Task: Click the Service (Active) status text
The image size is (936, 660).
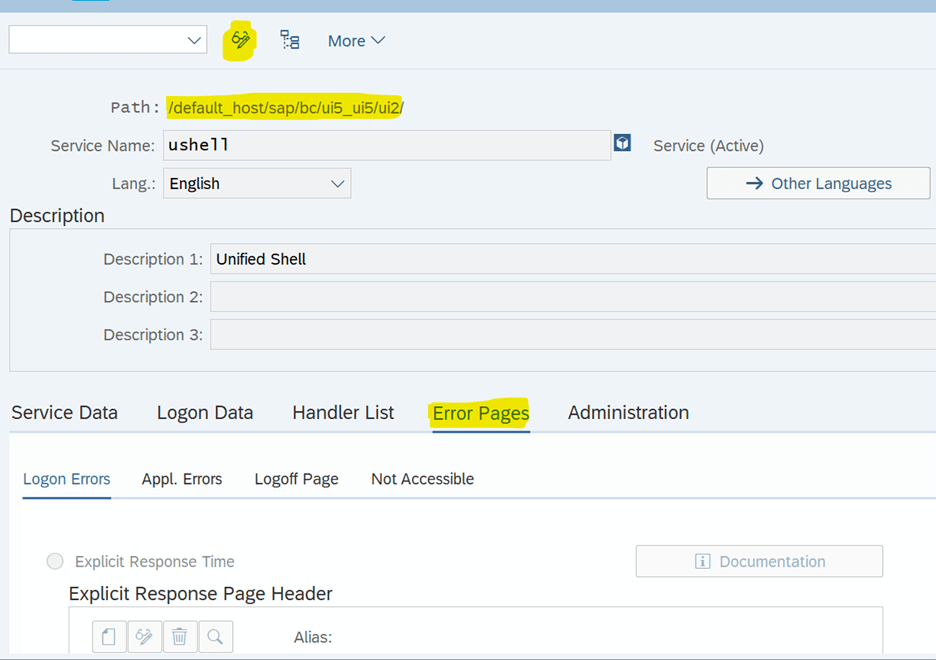Action: tap(709, 146)
